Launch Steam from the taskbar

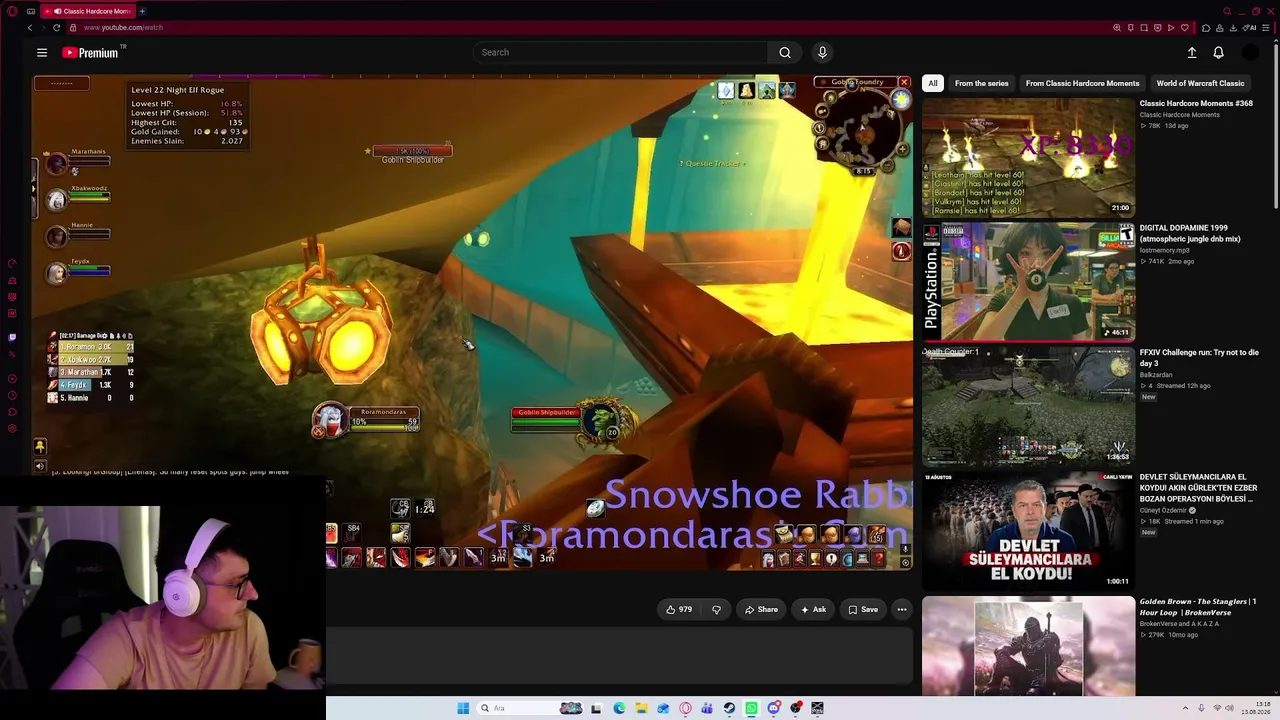click(x=729, y=708)
